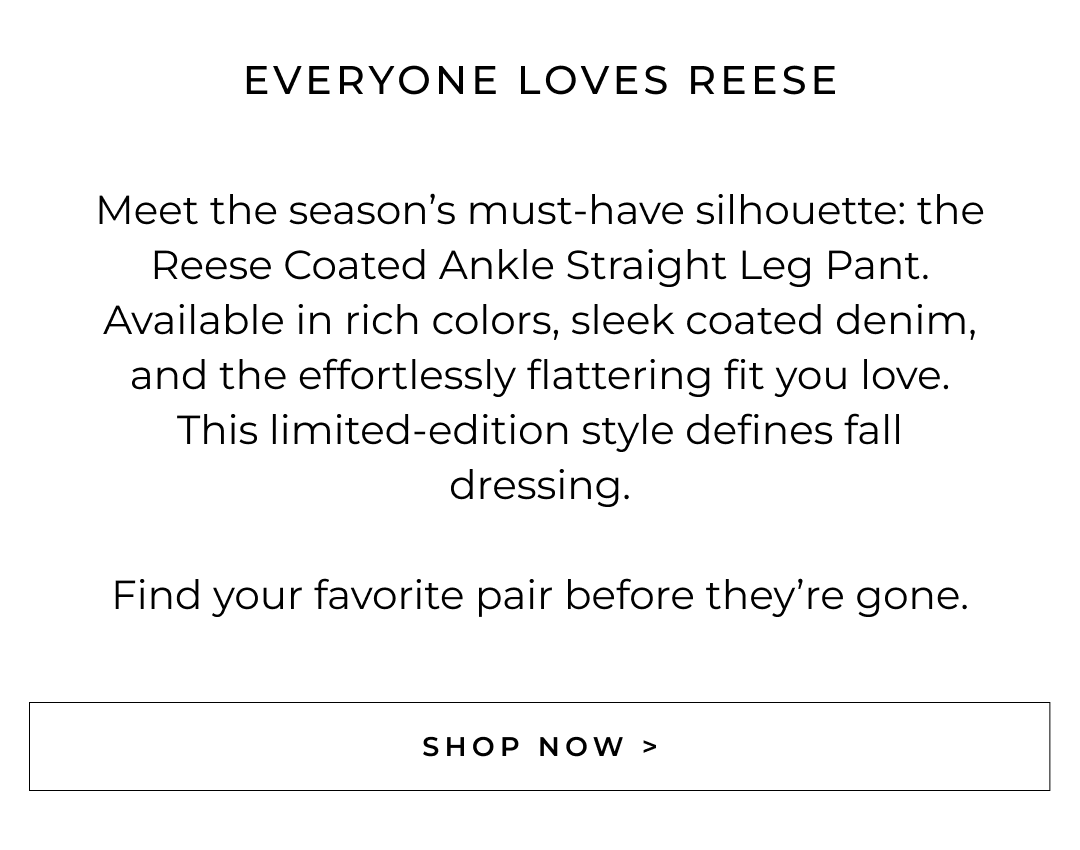Click the word 'gone.' in last sentence
The image size is (1080, 850).
coord(911,596)
